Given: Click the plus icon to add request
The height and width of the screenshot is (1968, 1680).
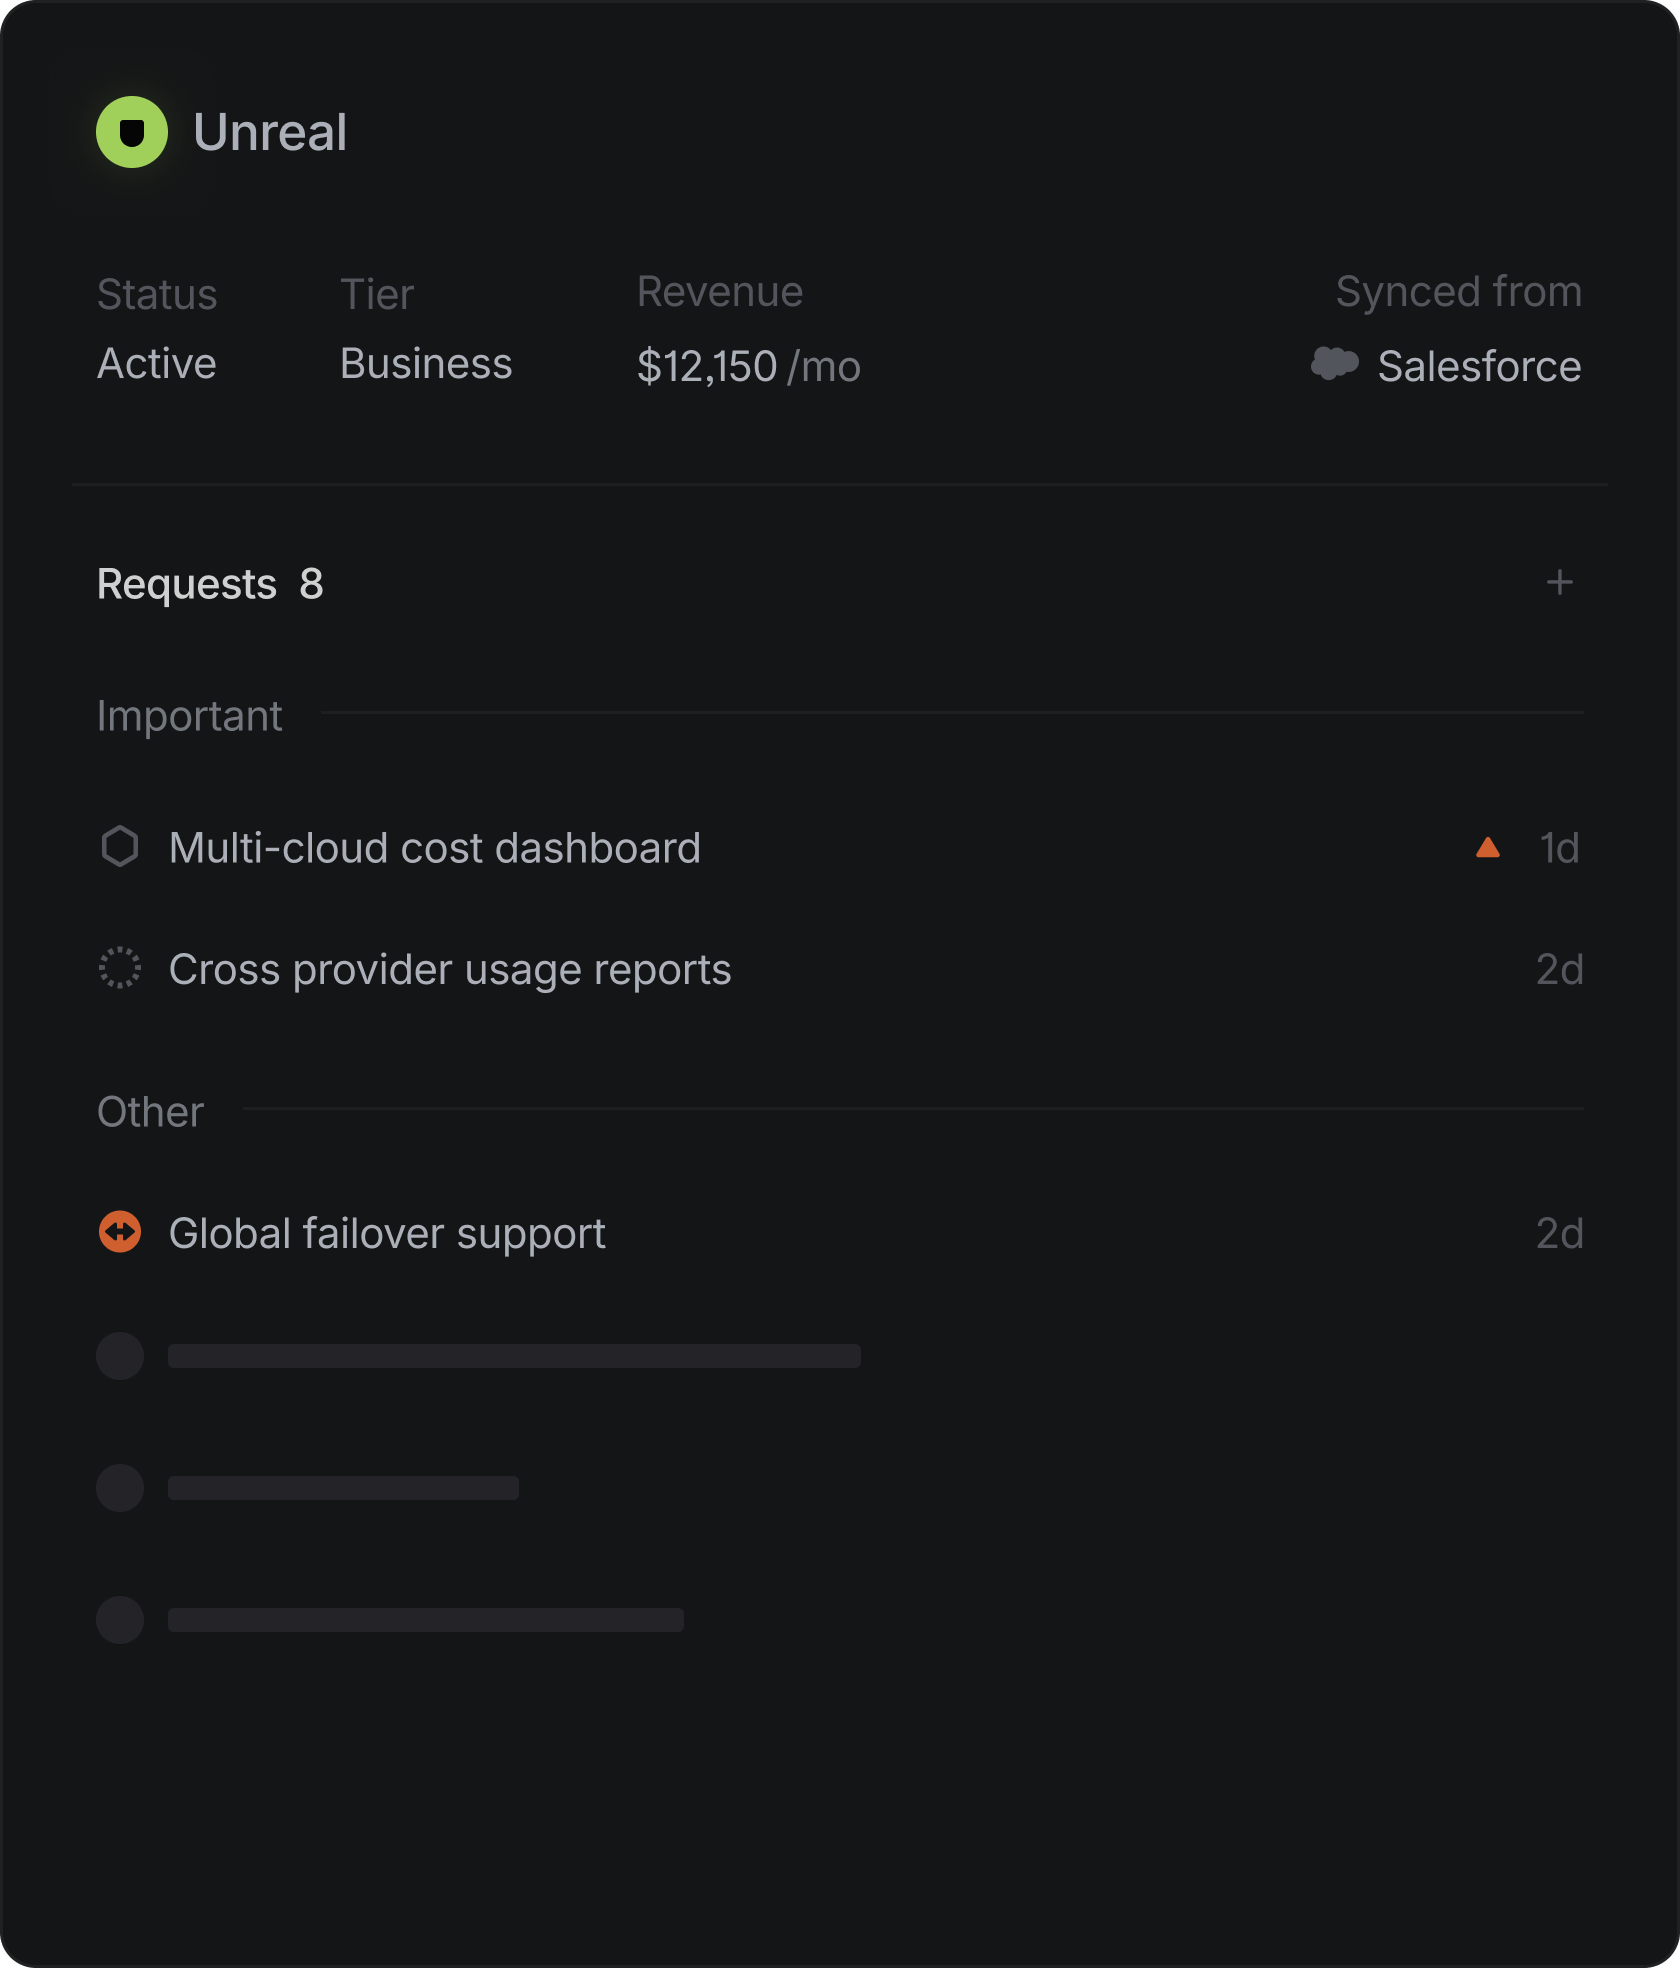Looking at the screenshot, I should [1559, 582].
